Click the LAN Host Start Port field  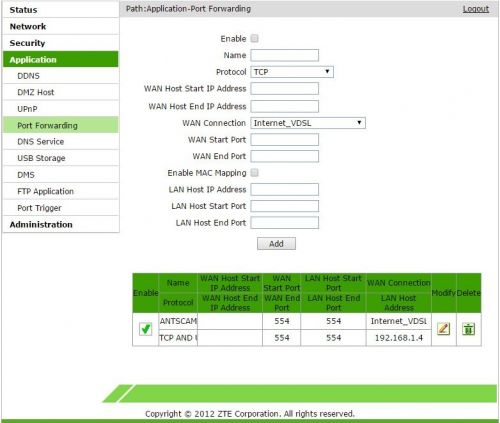[285, 206]
